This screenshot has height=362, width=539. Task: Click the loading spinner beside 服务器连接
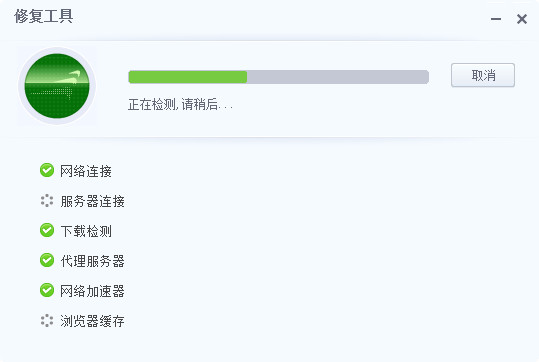pyautogui.click(x=47, y=201)
